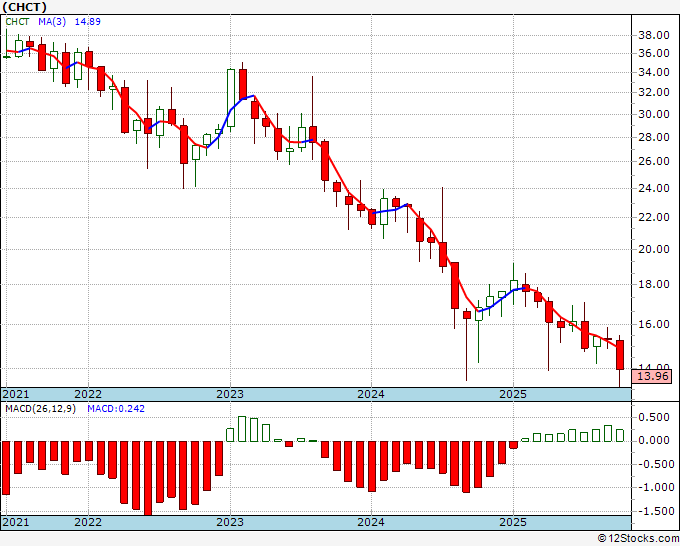Select the 34.00 price axis label
Screen dimensions: 680x546
[654, 72]
